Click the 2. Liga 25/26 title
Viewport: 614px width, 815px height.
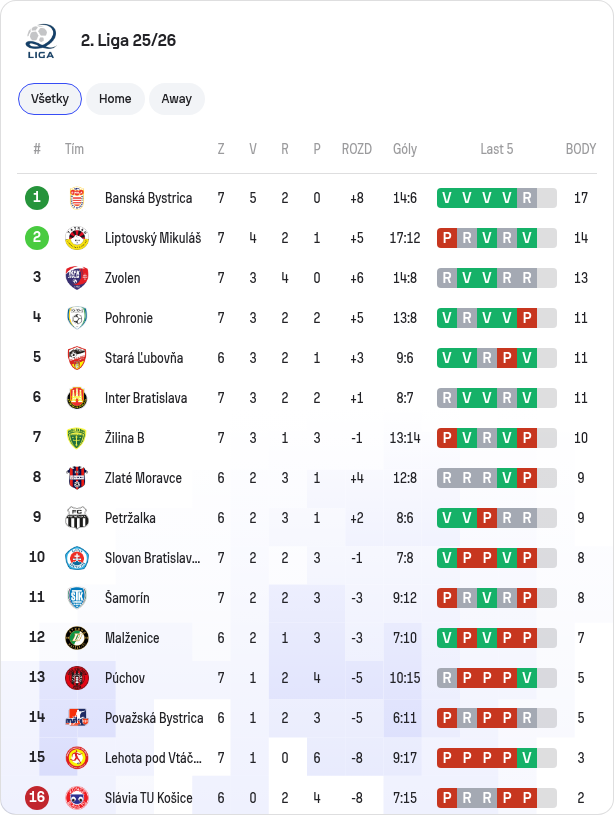[128, 41]
